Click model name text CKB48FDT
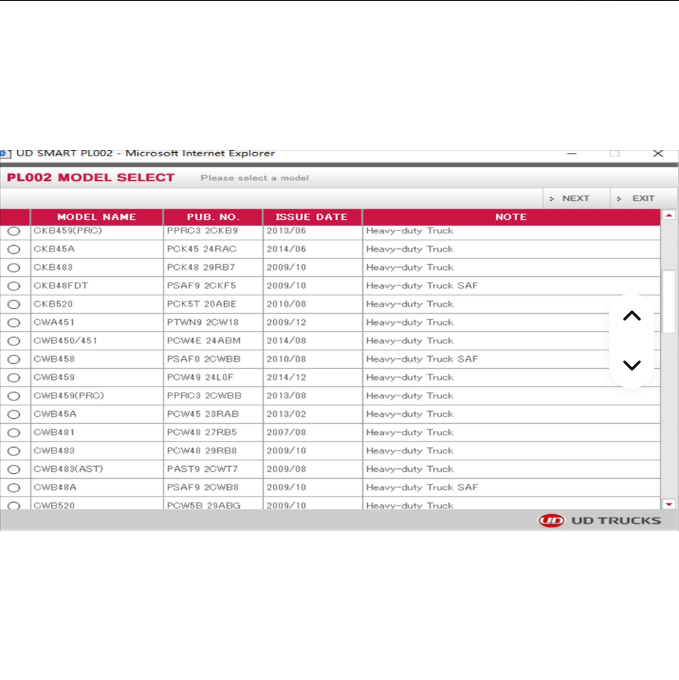 (61, 286)
